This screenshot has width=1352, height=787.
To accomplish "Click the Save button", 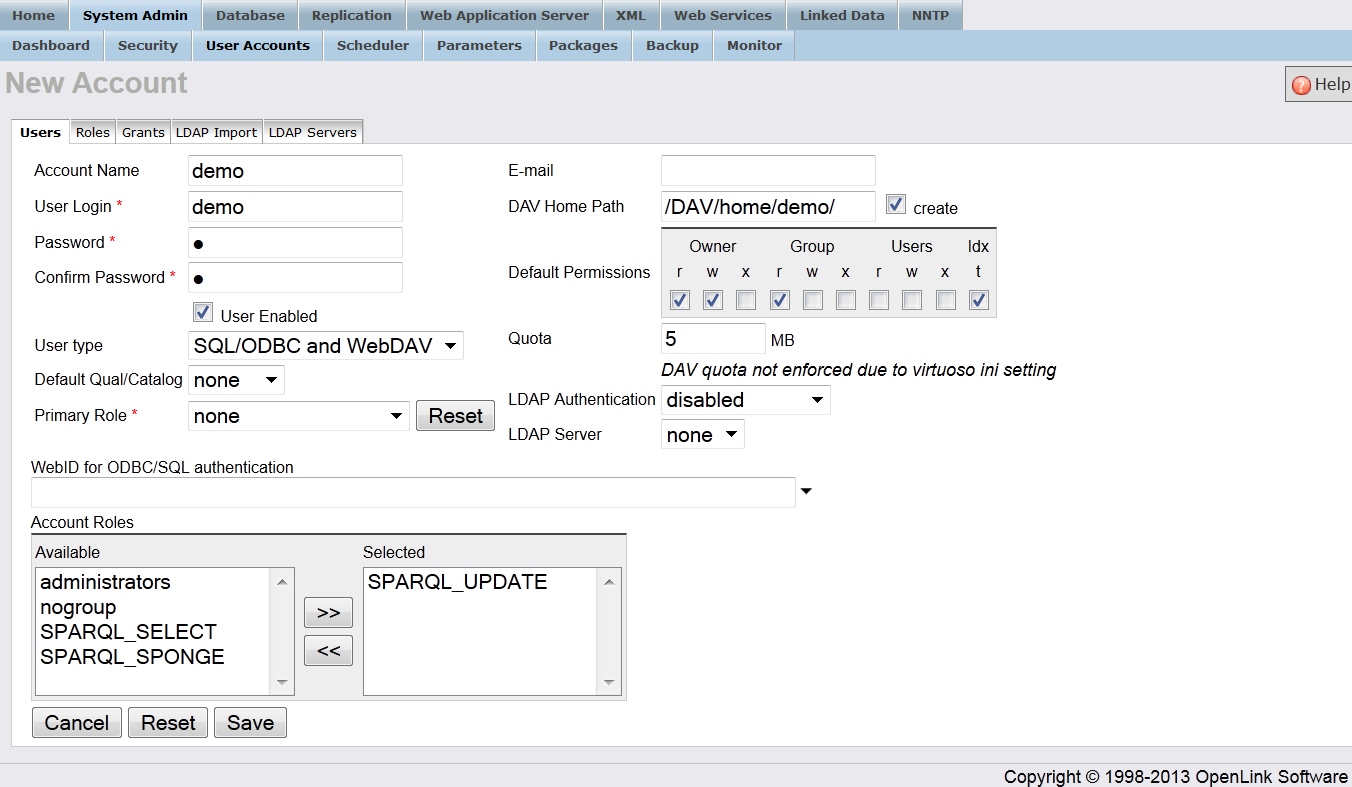I will point(250,723).
